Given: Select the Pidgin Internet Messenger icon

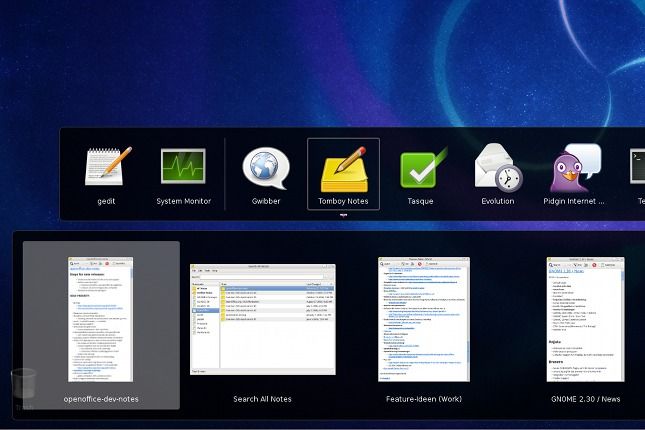Looking at the screenshot, I should (575, 168).
